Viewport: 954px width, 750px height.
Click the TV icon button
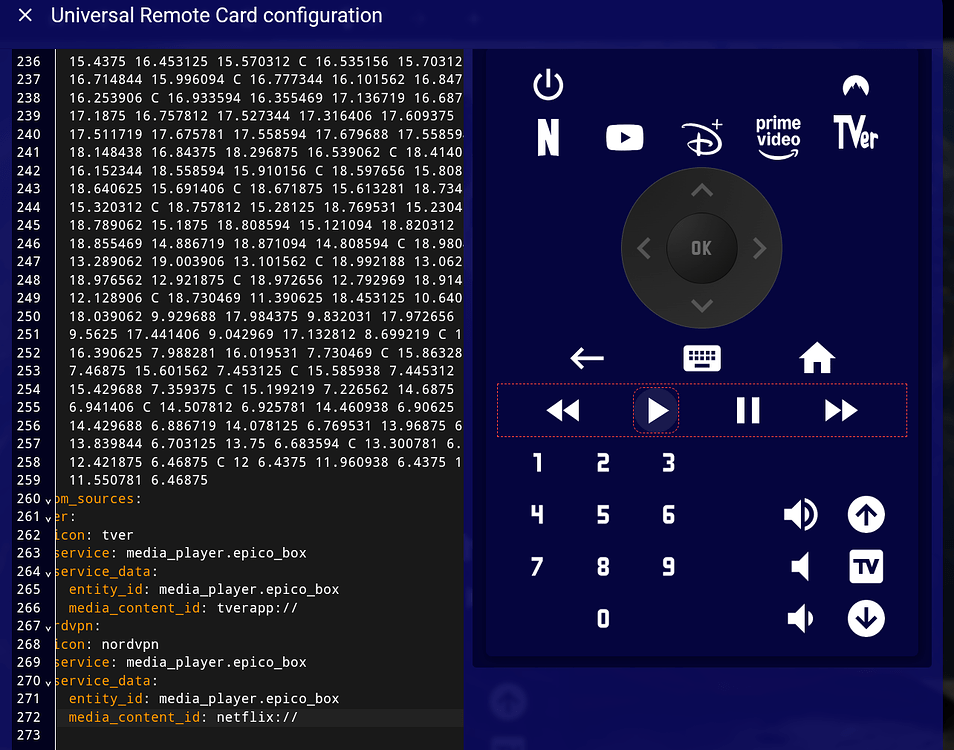tap(866, 567)
